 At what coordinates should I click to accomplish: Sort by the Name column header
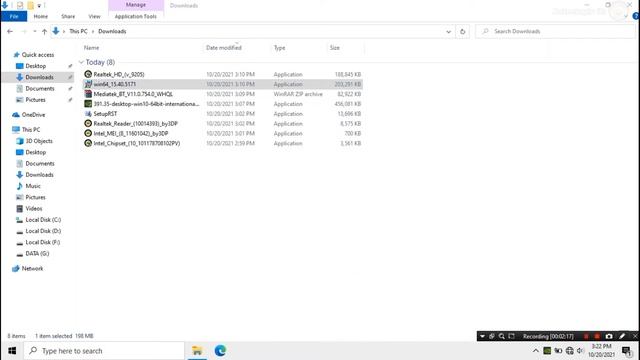(x=91, y=48)
